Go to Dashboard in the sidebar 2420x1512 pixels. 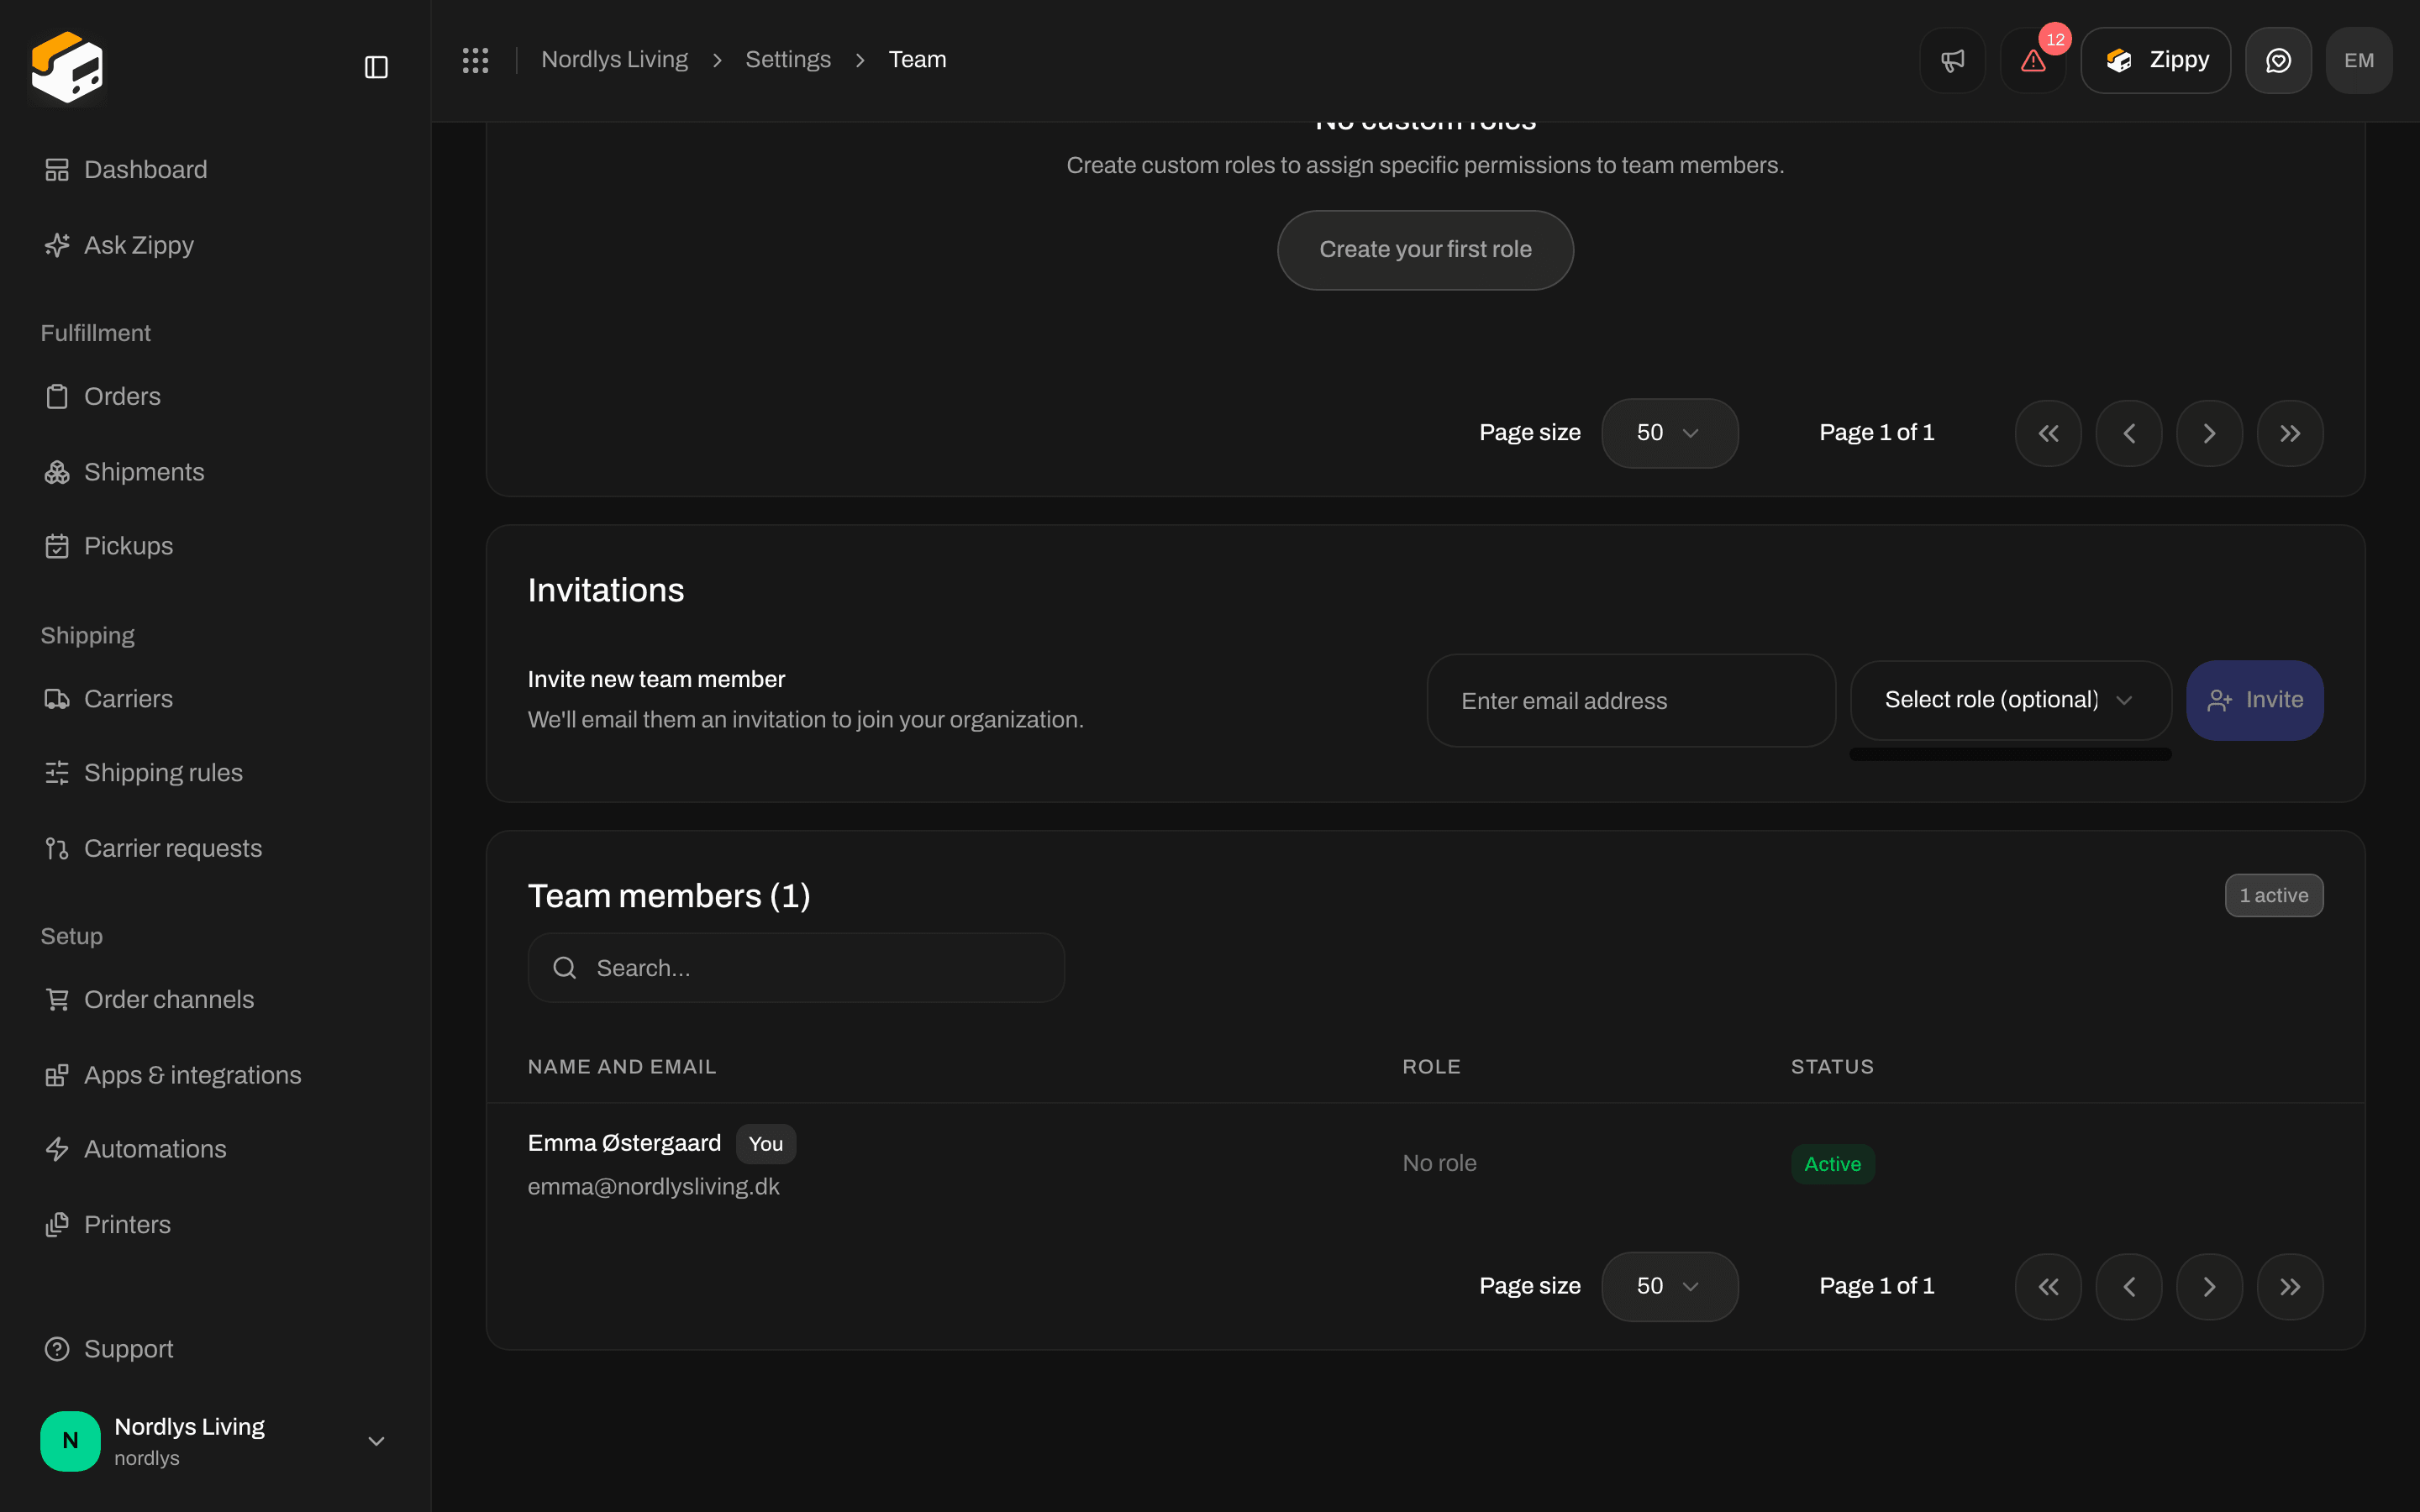215,170
